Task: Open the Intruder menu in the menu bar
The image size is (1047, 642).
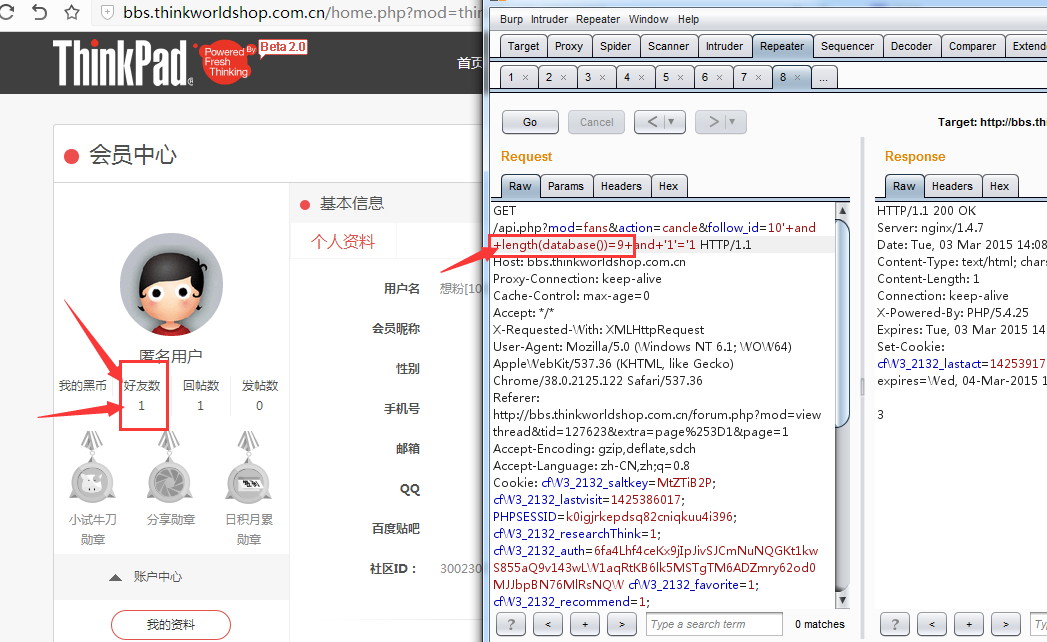Action: pos(550,19)
